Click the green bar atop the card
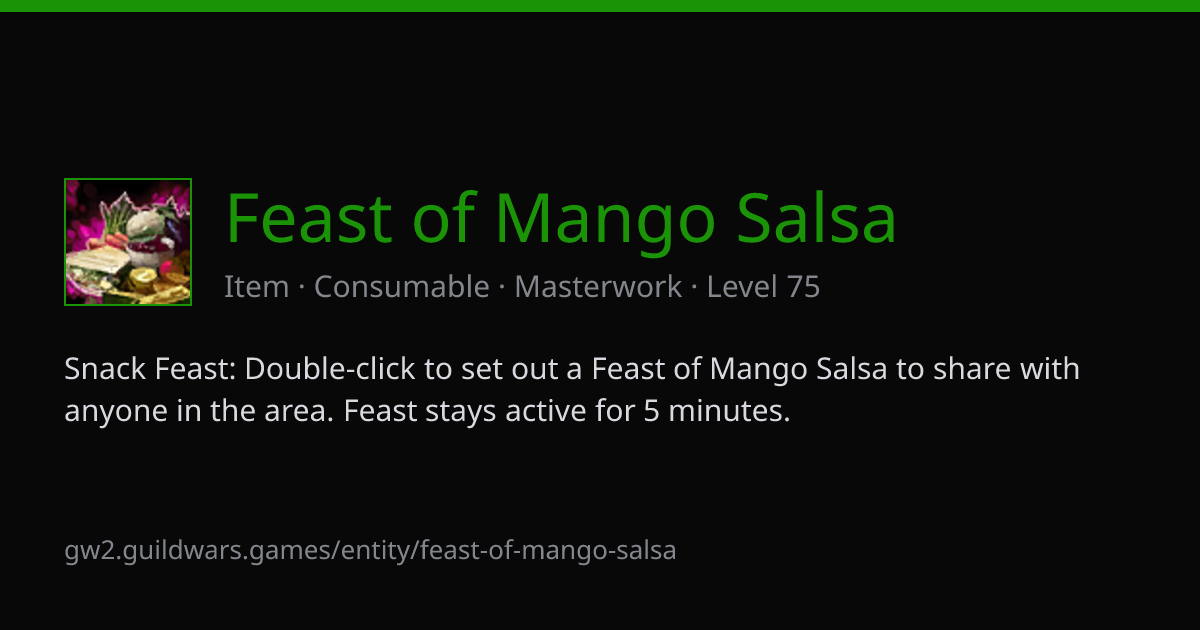Screen dimensions: 1200x630 coord(600,6)
